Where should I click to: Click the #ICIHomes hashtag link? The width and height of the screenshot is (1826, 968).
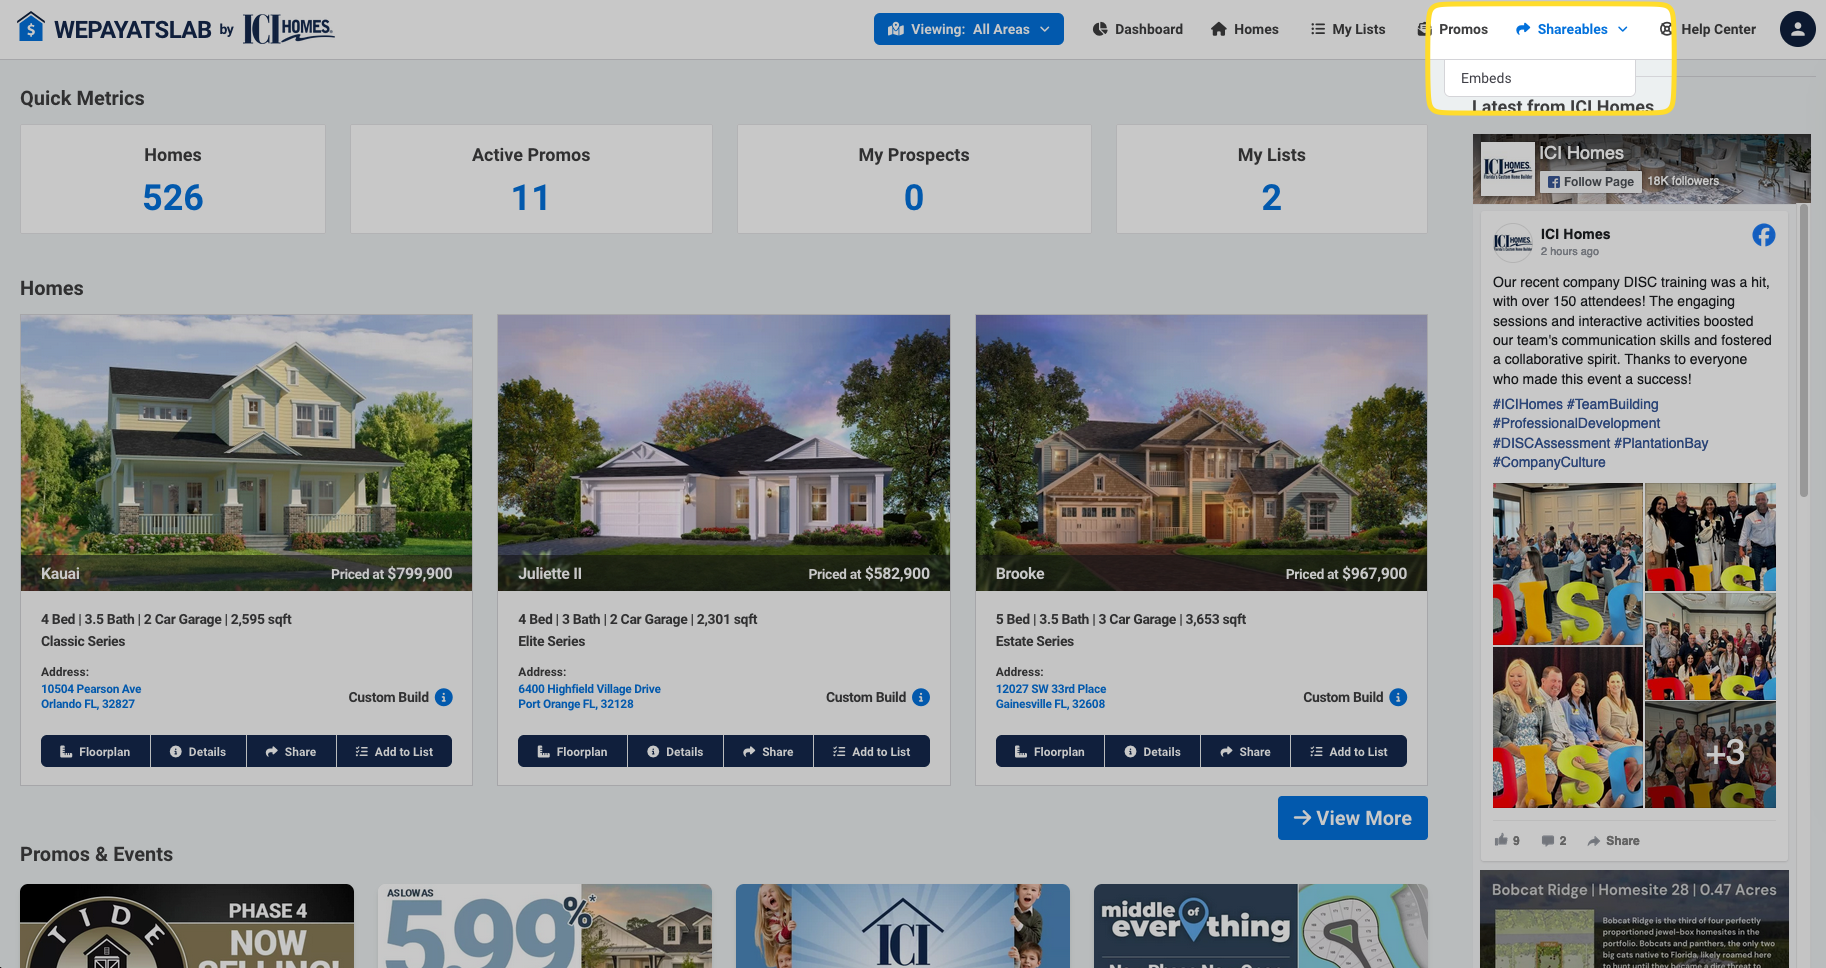pyautogui.click(x=1527, y=404)
